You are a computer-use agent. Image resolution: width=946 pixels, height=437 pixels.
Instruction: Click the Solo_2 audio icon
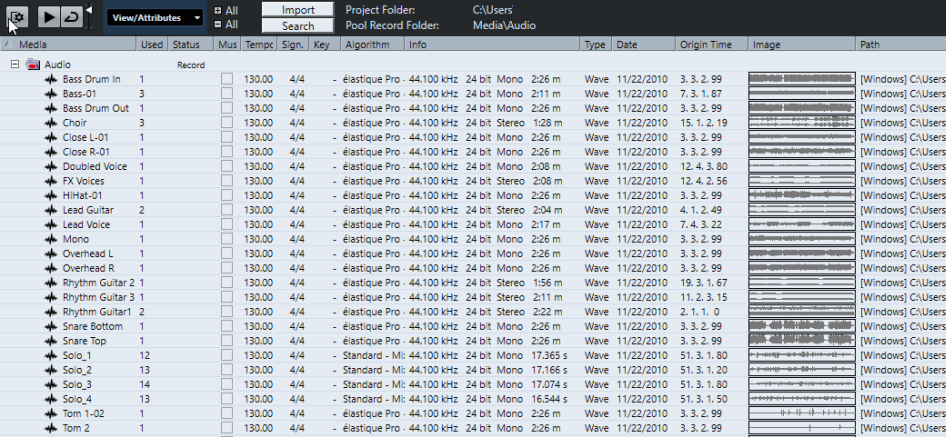(x=51, y=370)
